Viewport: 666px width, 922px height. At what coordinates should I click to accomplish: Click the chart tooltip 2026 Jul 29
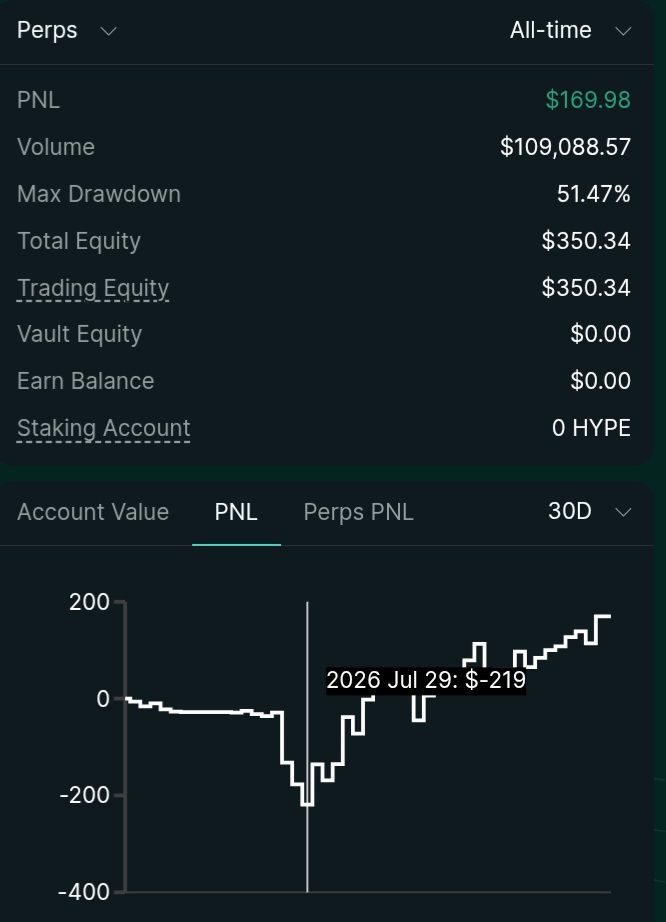pos(426,680)
